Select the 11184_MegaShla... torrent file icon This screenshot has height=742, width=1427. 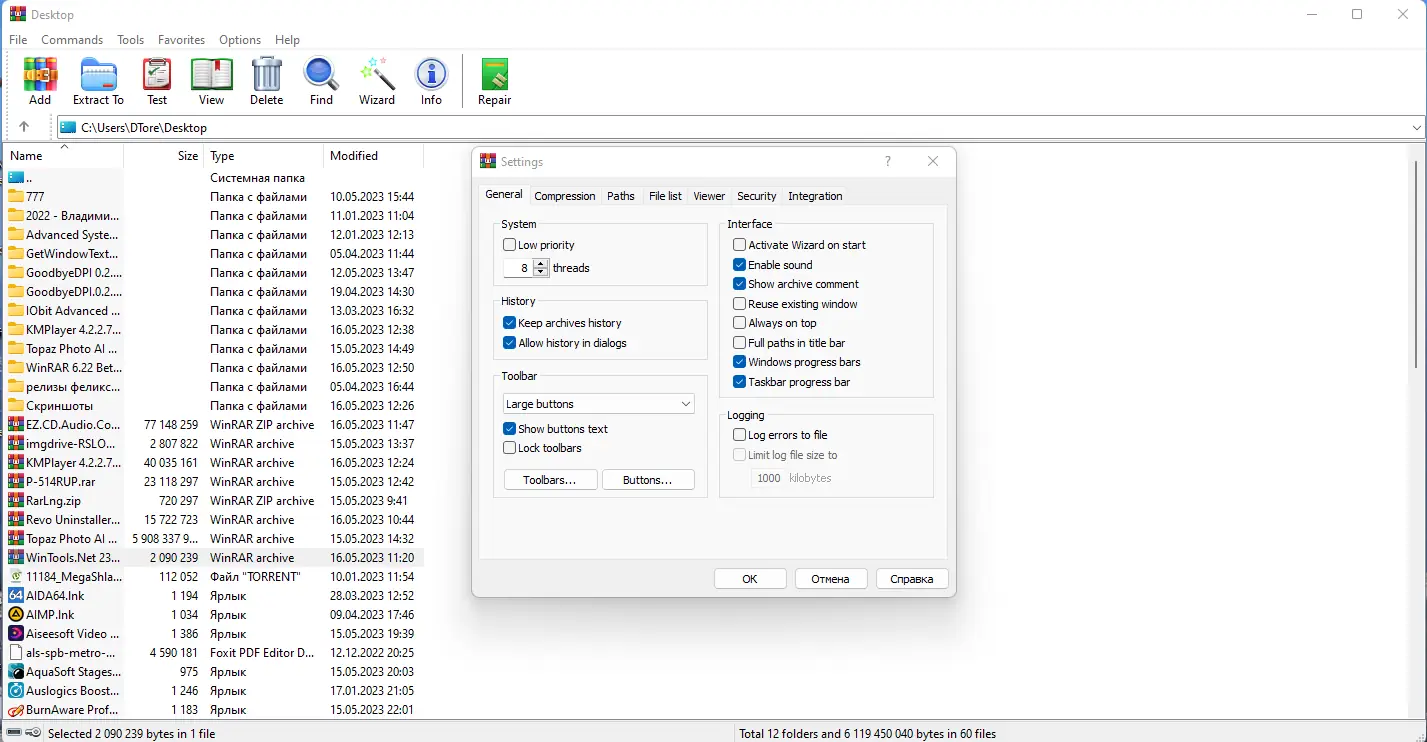point(16,577)
